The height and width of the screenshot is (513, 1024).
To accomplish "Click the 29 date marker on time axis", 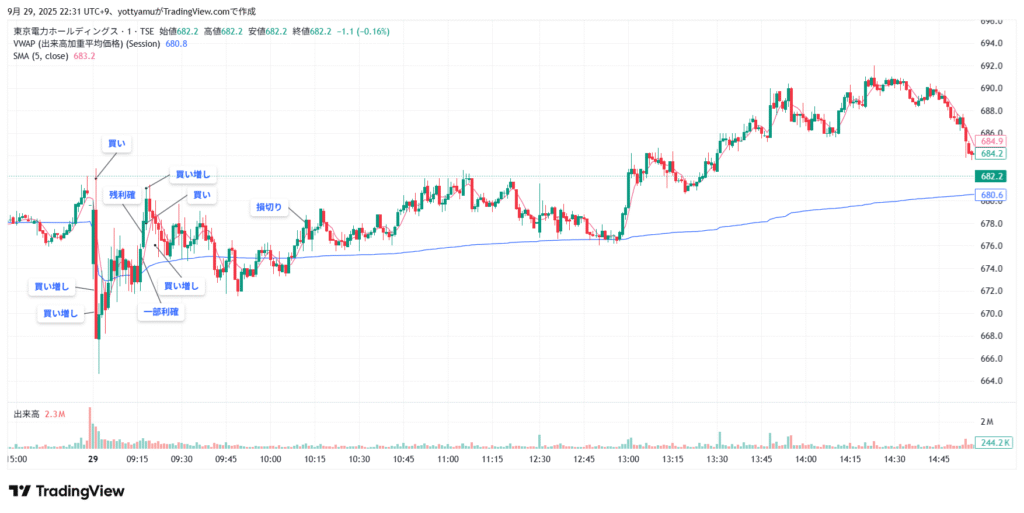I will point(92,459).
